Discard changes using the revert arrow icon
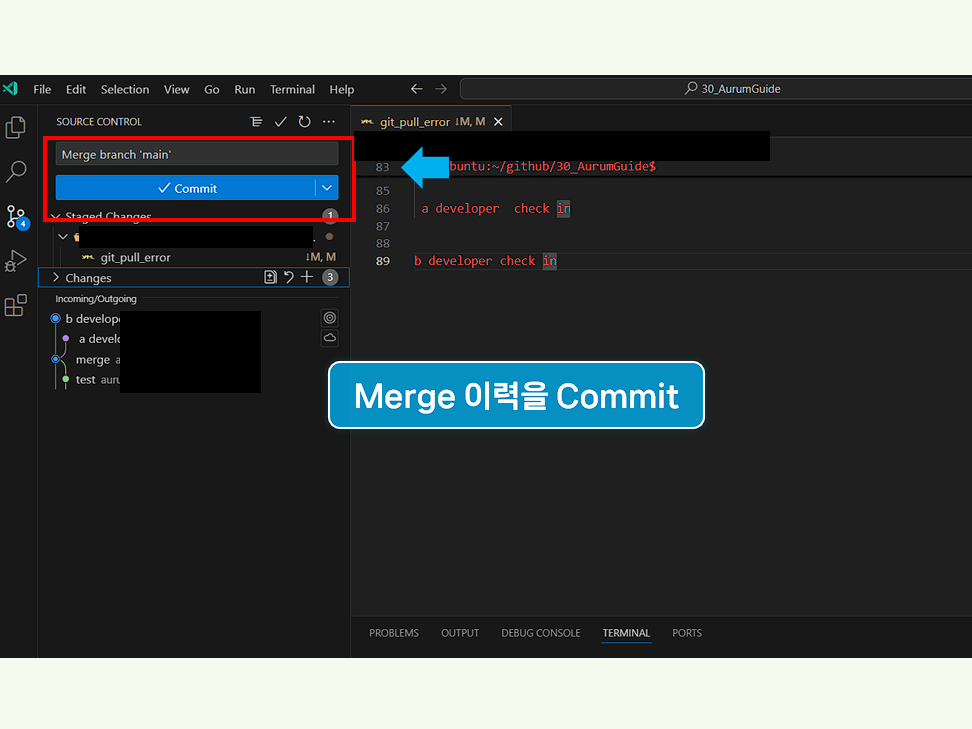Image resolution: width=972 pixels, height=729 pixels. click(x=290, y=277)
